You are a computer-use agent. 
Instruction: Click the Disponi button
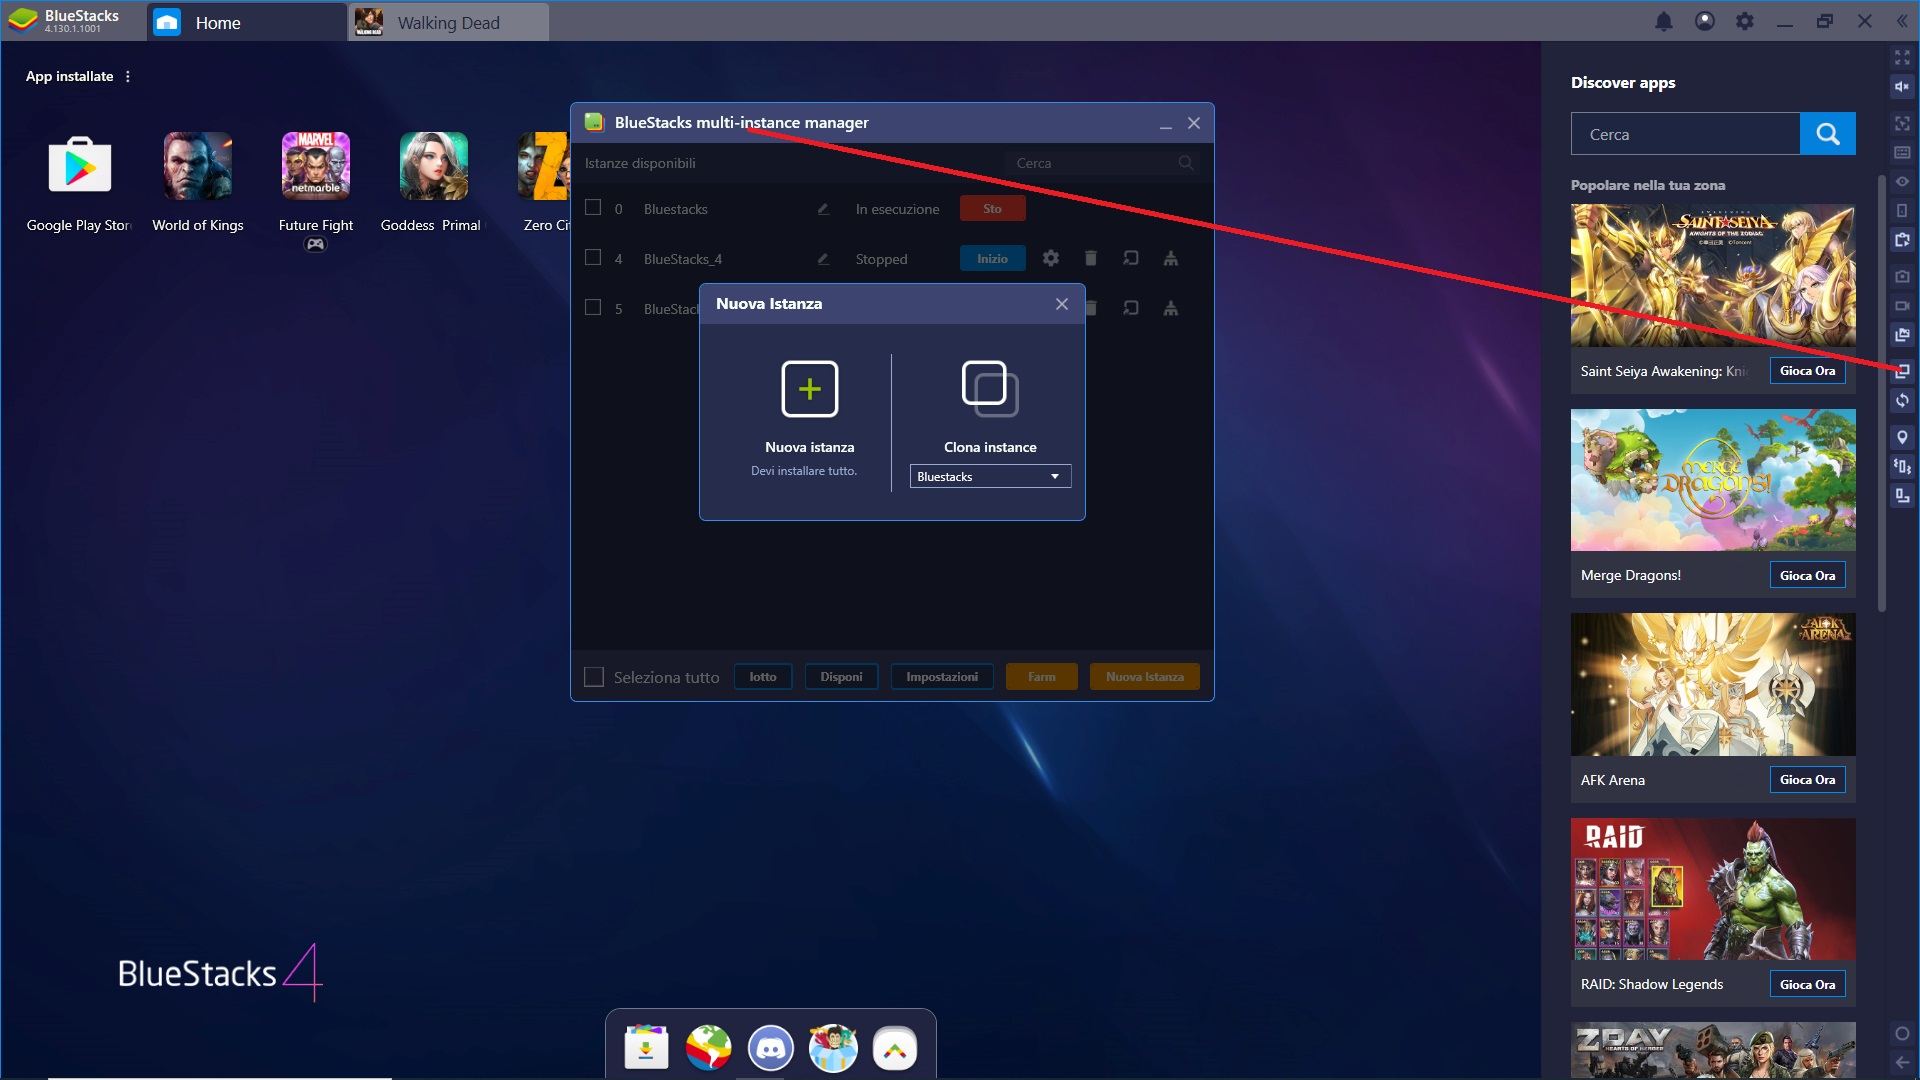click(841, 677)
